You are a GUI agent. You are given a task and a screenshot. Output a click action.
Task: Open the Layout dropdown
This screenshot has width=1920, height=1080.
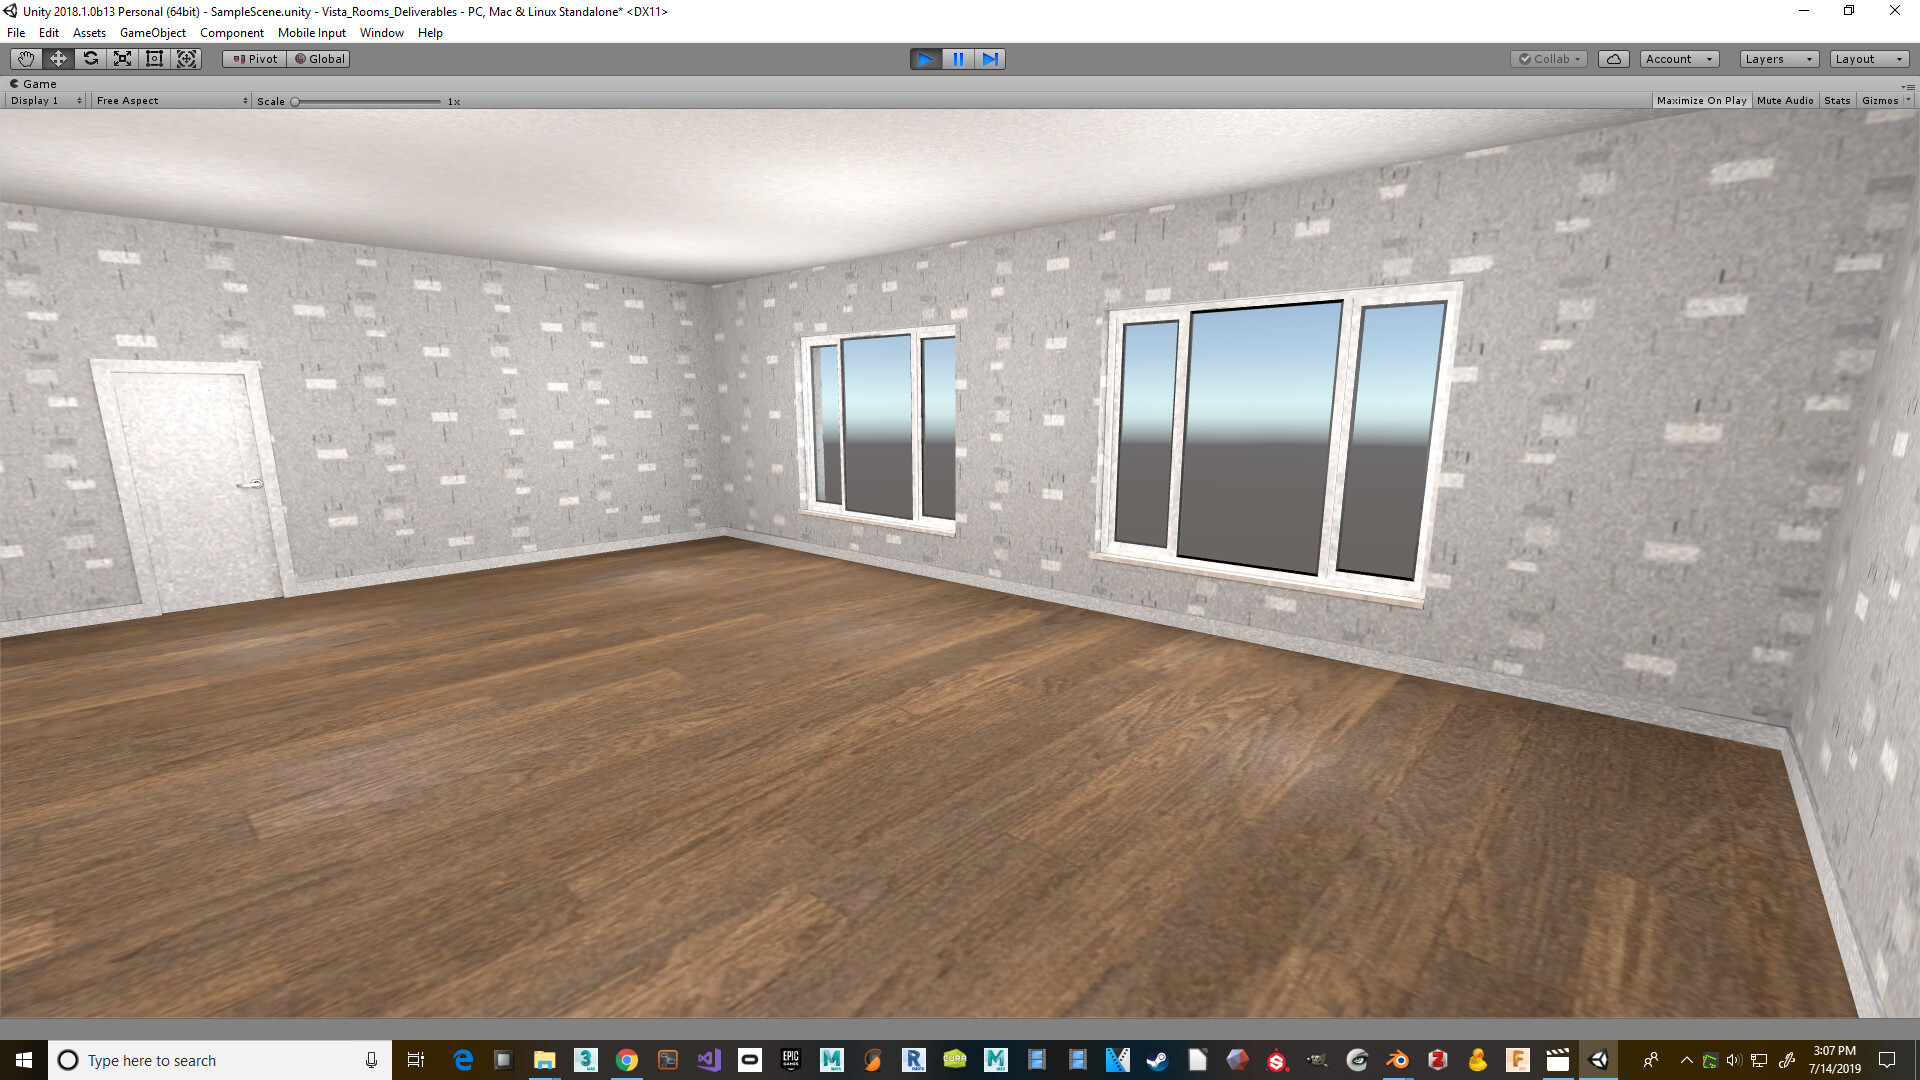pyautogui.click(x=1868, y=59)
